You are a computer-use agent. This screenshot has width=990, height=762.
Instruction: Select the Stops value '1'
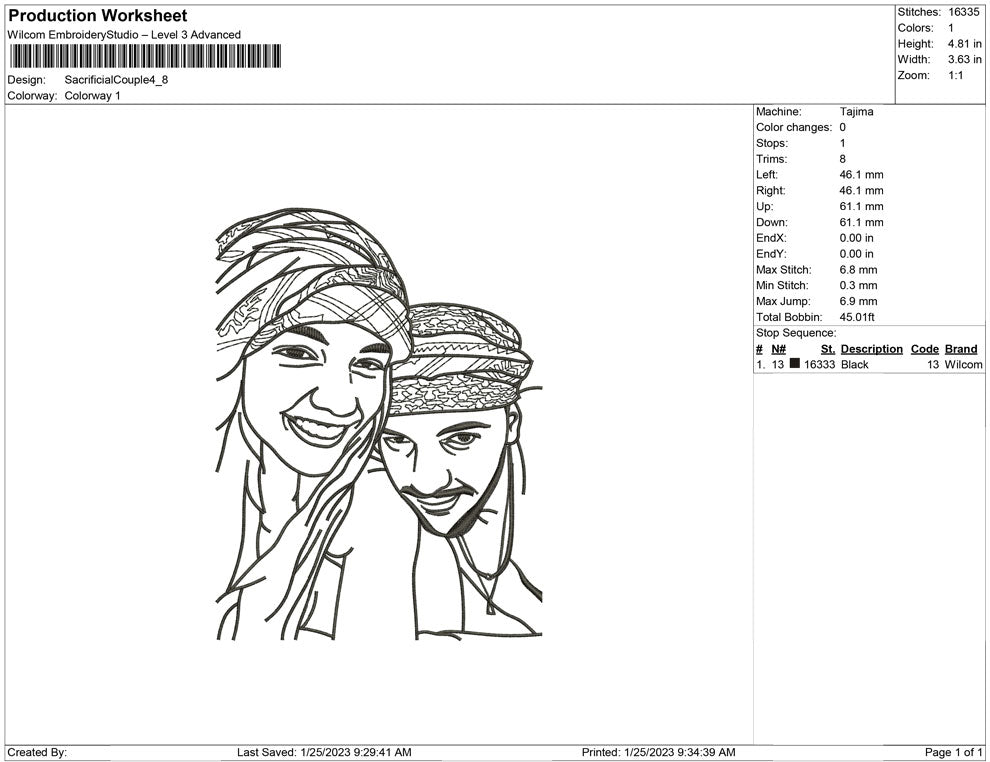click(x=842, y=143)
